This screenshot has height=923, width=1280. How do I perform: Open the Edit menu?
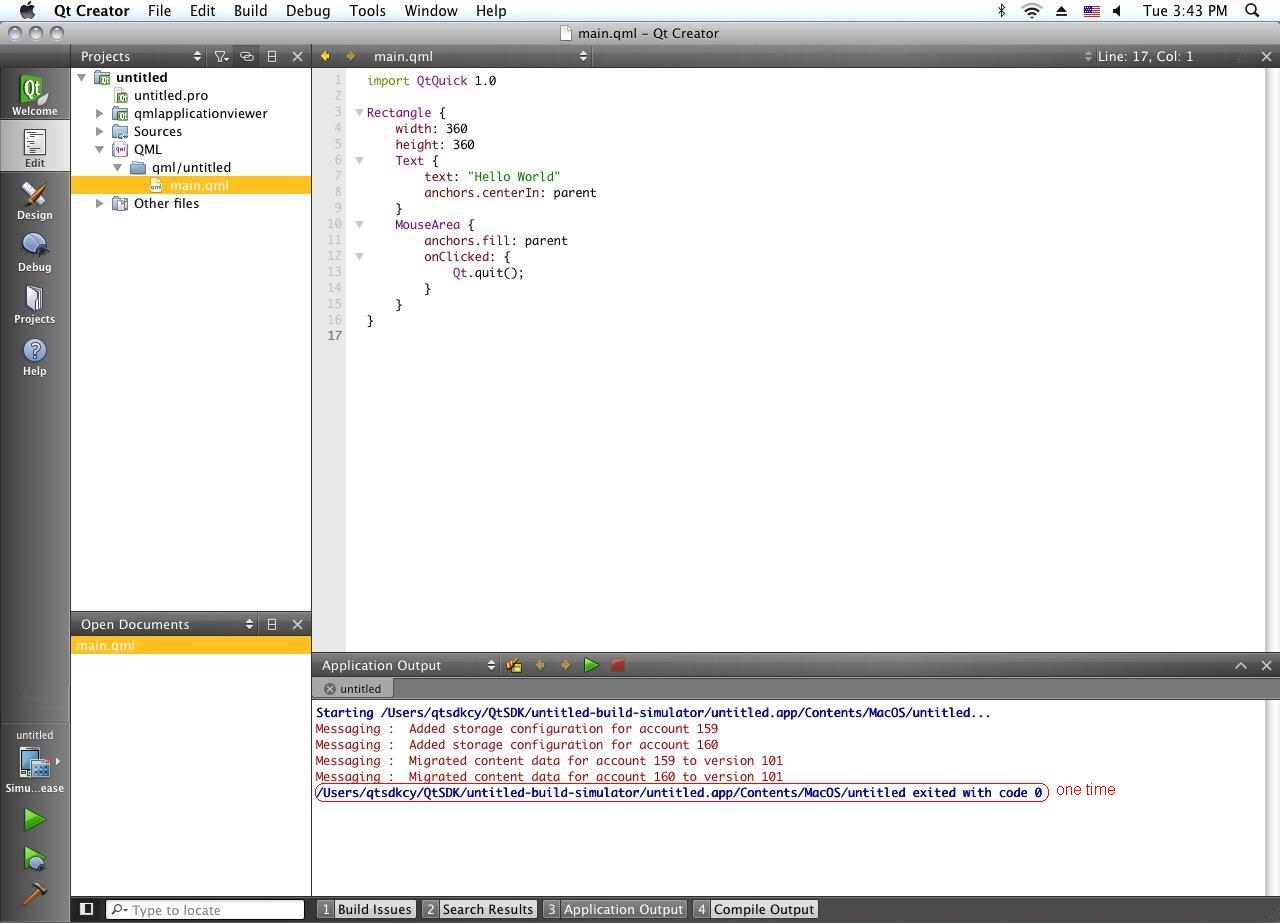[x=202, y=10]
